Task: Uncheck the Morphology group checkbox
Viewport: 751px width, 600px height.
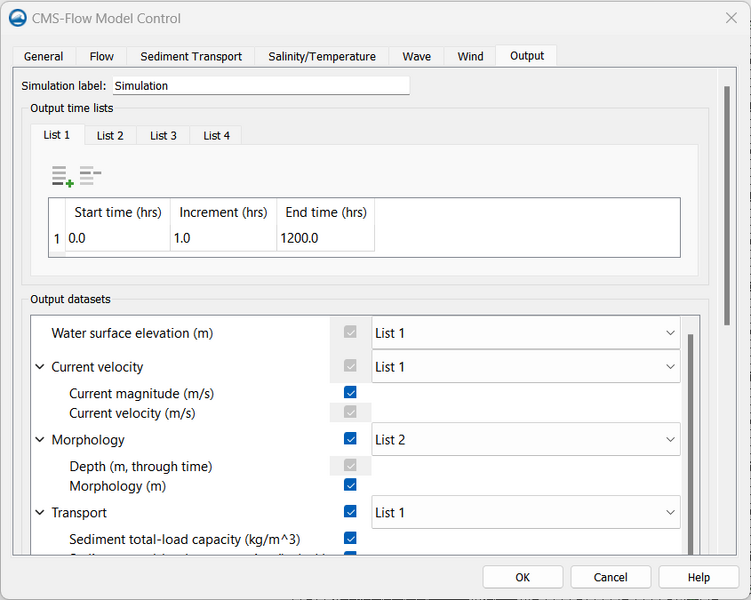Action: pyautogui.click(x=350, y=439)
